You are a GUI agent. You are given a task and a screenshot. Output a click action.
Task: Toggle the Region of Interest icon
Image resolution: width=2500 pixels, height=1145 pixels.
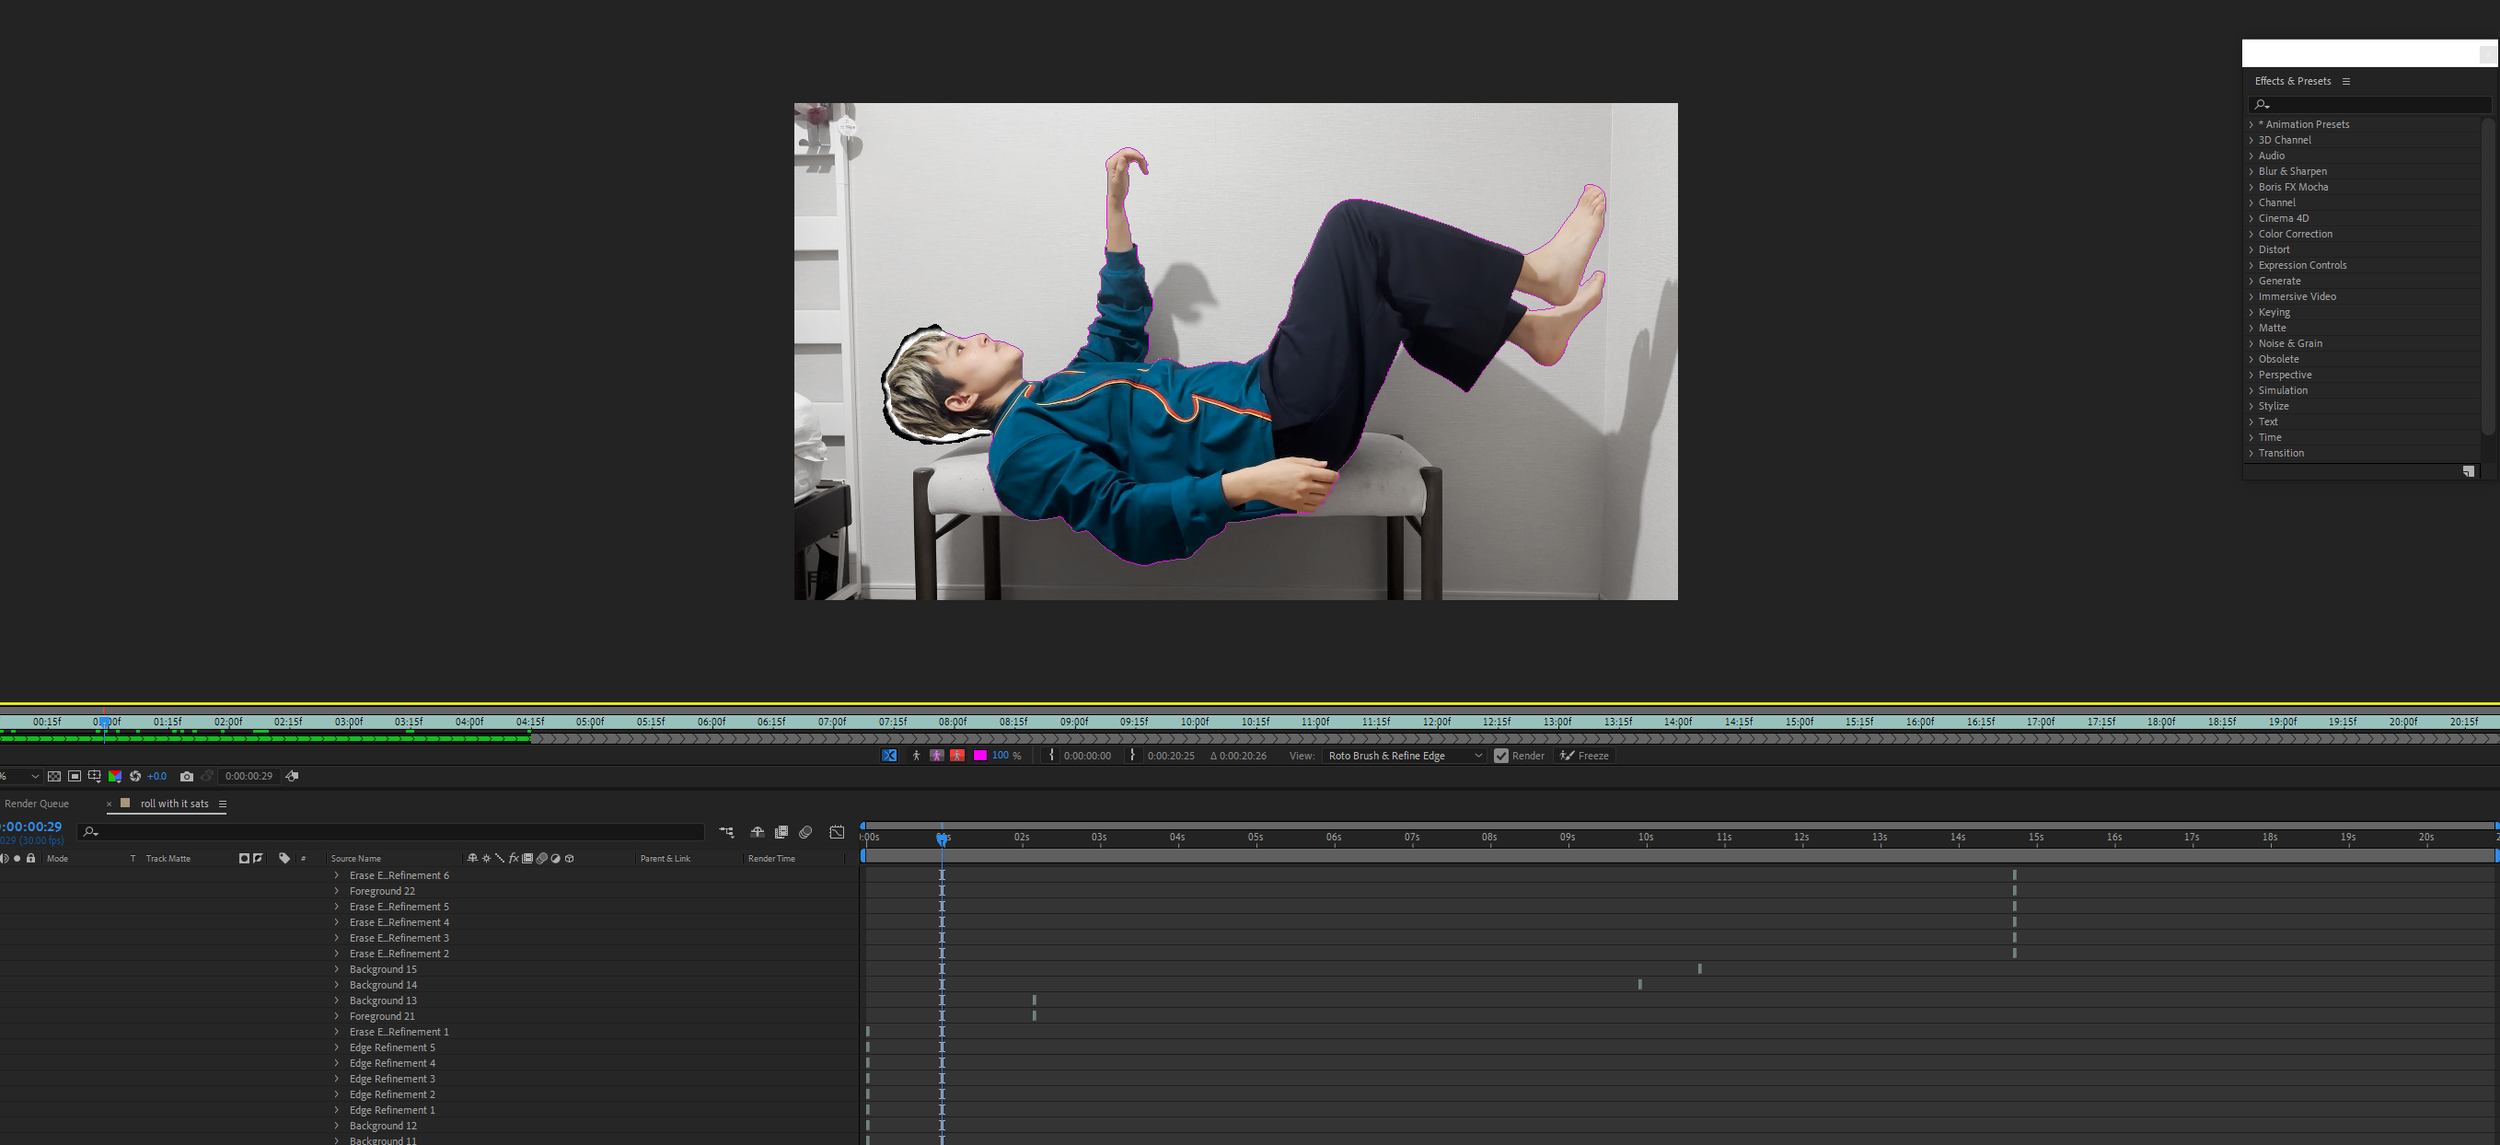[x=74, y=776]
